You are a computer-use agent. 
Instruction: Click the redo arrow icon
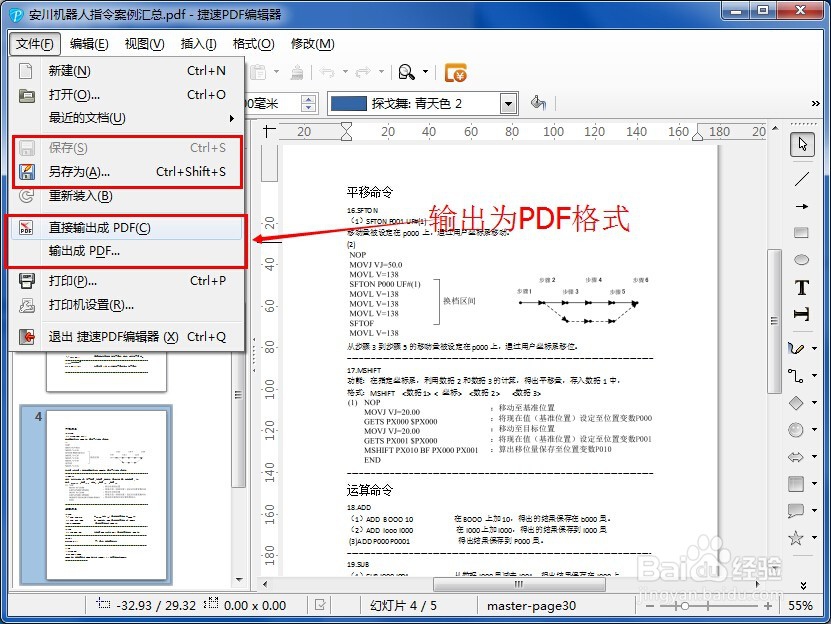coord(363,72)
